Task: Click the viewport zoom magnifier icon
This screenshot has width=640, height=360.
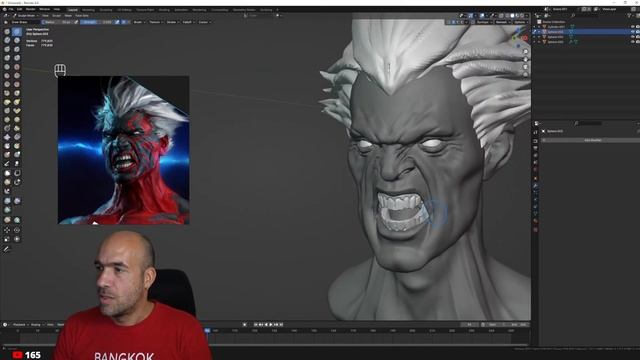Action: tap(525, 52)
